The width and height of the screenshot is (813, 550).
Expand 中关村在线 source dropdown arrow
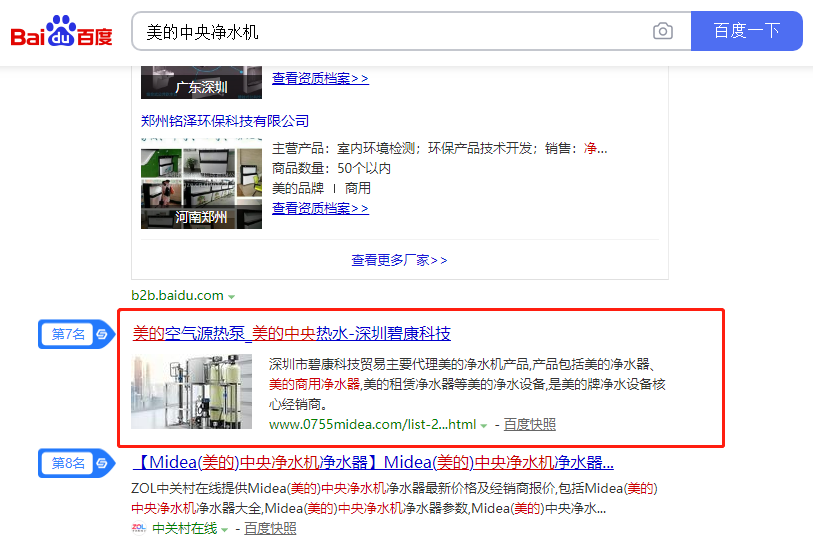pos(225,530)
